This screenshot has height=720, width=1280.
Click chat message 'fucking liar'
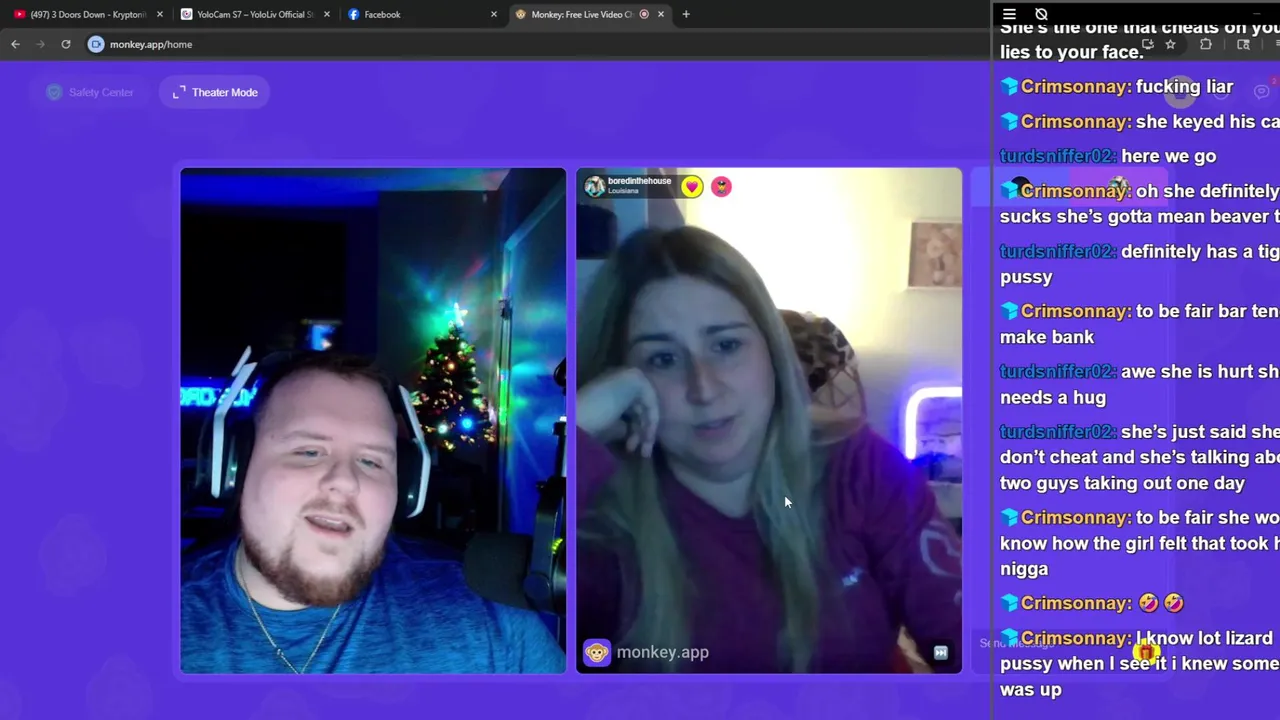1117,87
